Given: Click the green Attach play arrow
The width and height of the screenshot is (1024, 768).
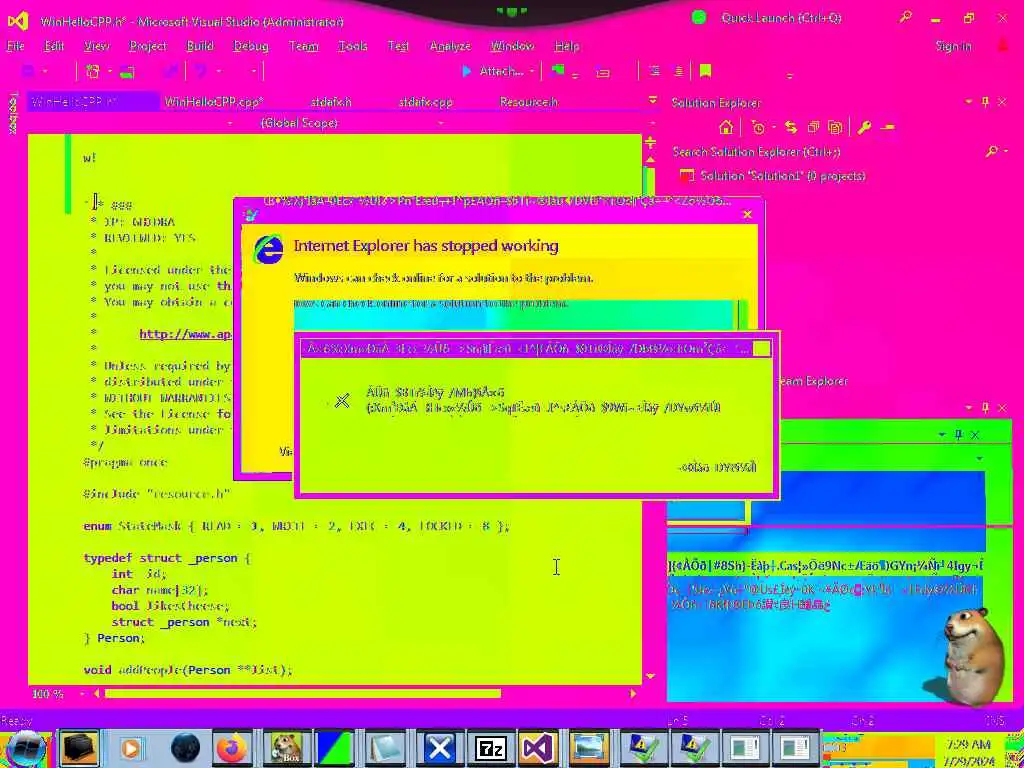Looking at the screenshot, I should 466,71.
